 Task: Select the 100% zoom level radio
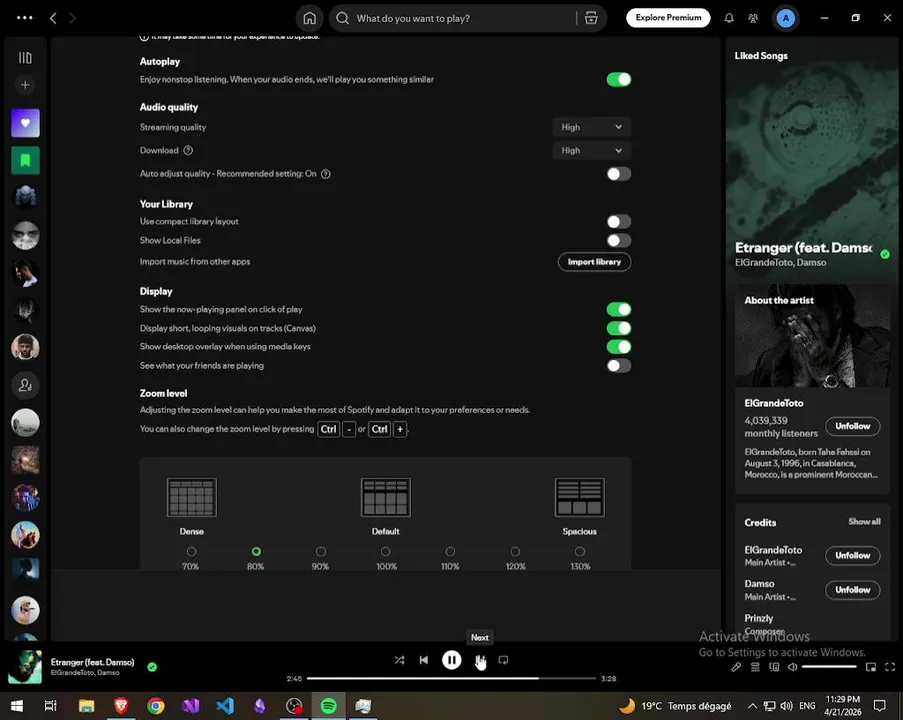[385, 552]
